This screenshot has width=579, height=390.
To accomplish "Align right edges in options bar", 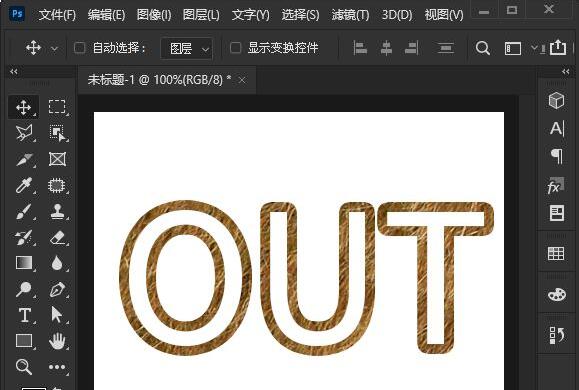I will (x=411, y=48).
